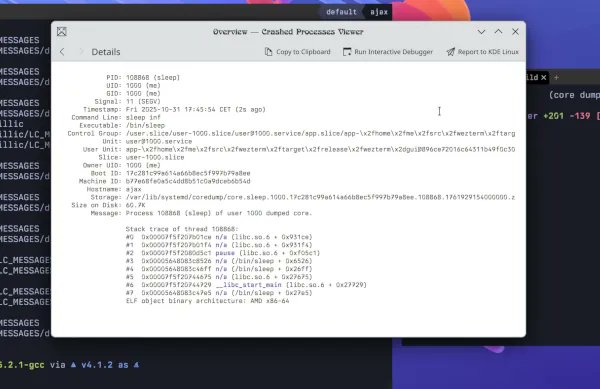This screenshot has width=600, height=389.
Task: Click the Signal value '11 (SEGV)'
Action: pyautogui.click(x=143, y=101)
